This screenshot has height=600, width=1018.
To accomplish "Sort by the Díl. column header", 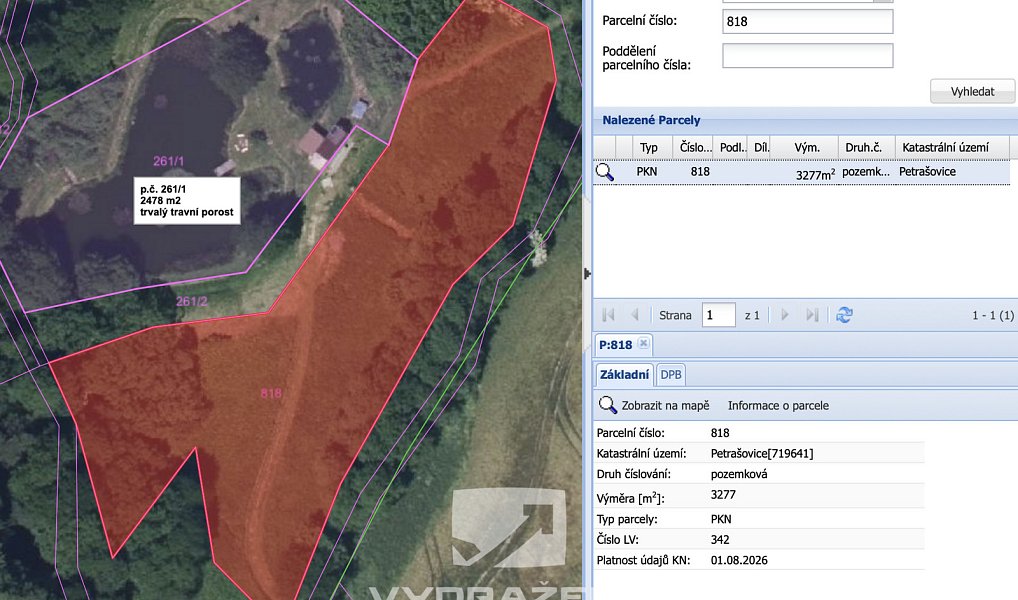I will tap(761, 147).
